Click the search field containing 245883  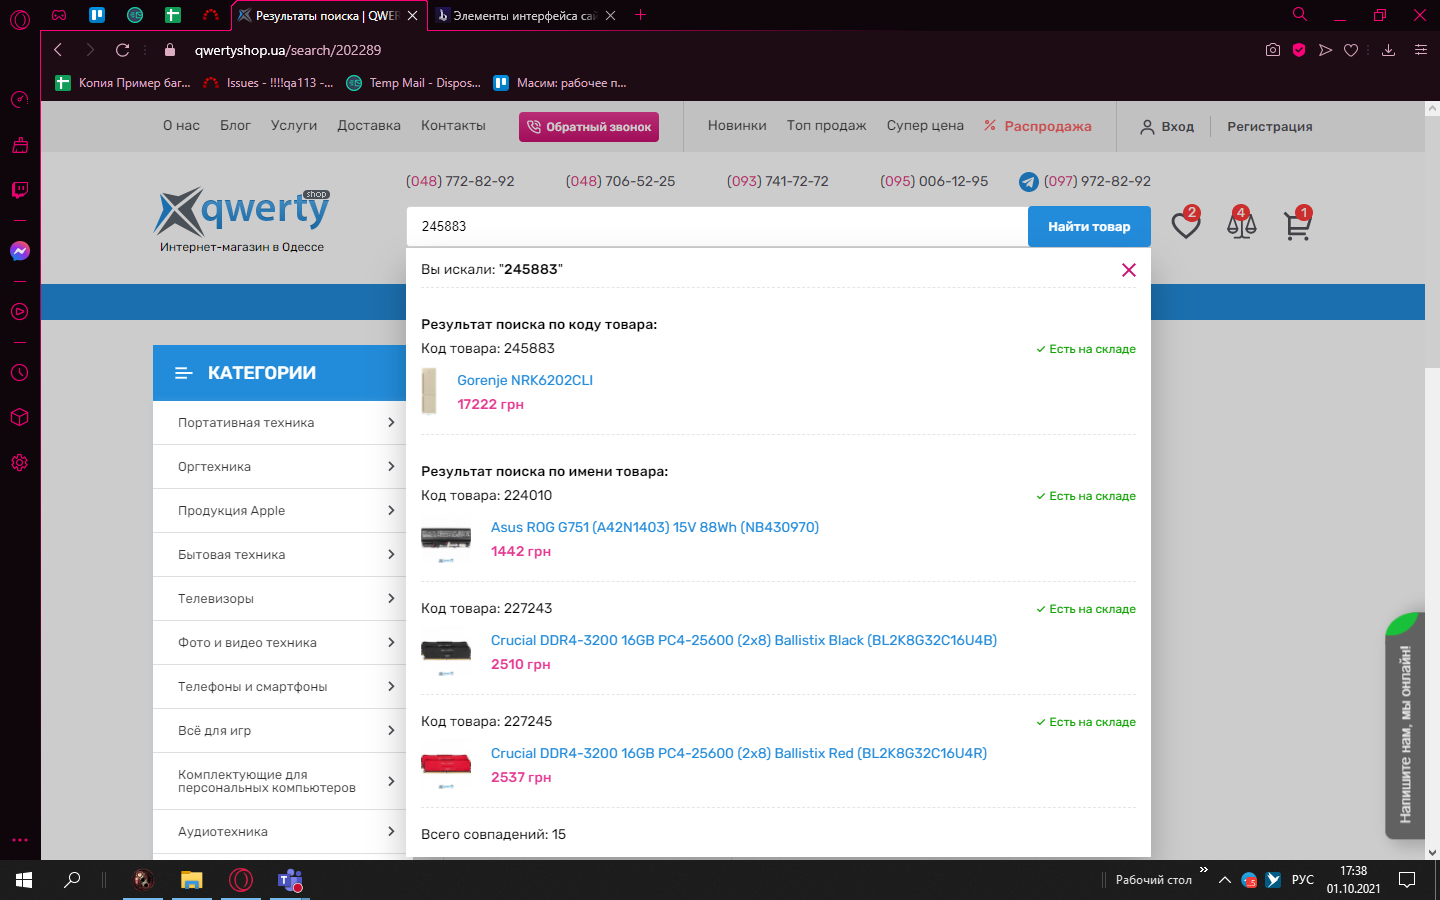point(716,227)
